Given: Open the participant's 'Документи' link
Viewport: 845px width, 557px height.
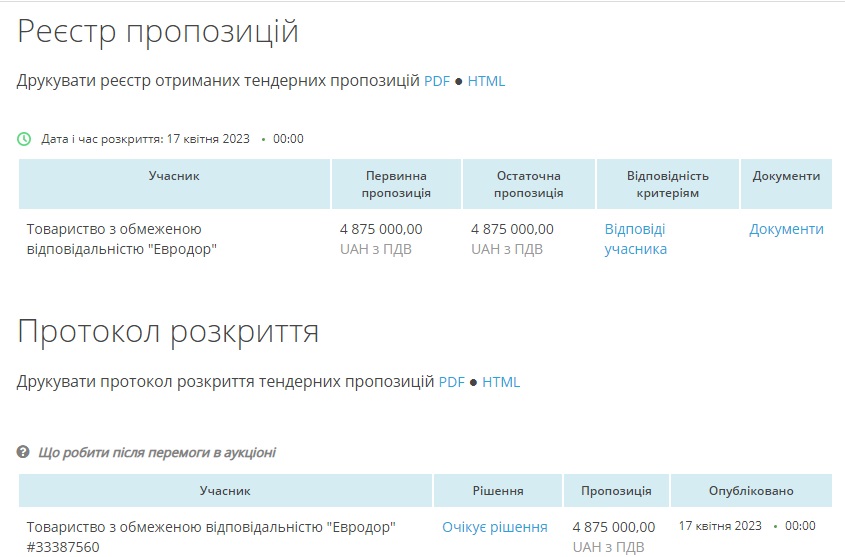Looking at the screenshot, I should (x=786, y=229).
